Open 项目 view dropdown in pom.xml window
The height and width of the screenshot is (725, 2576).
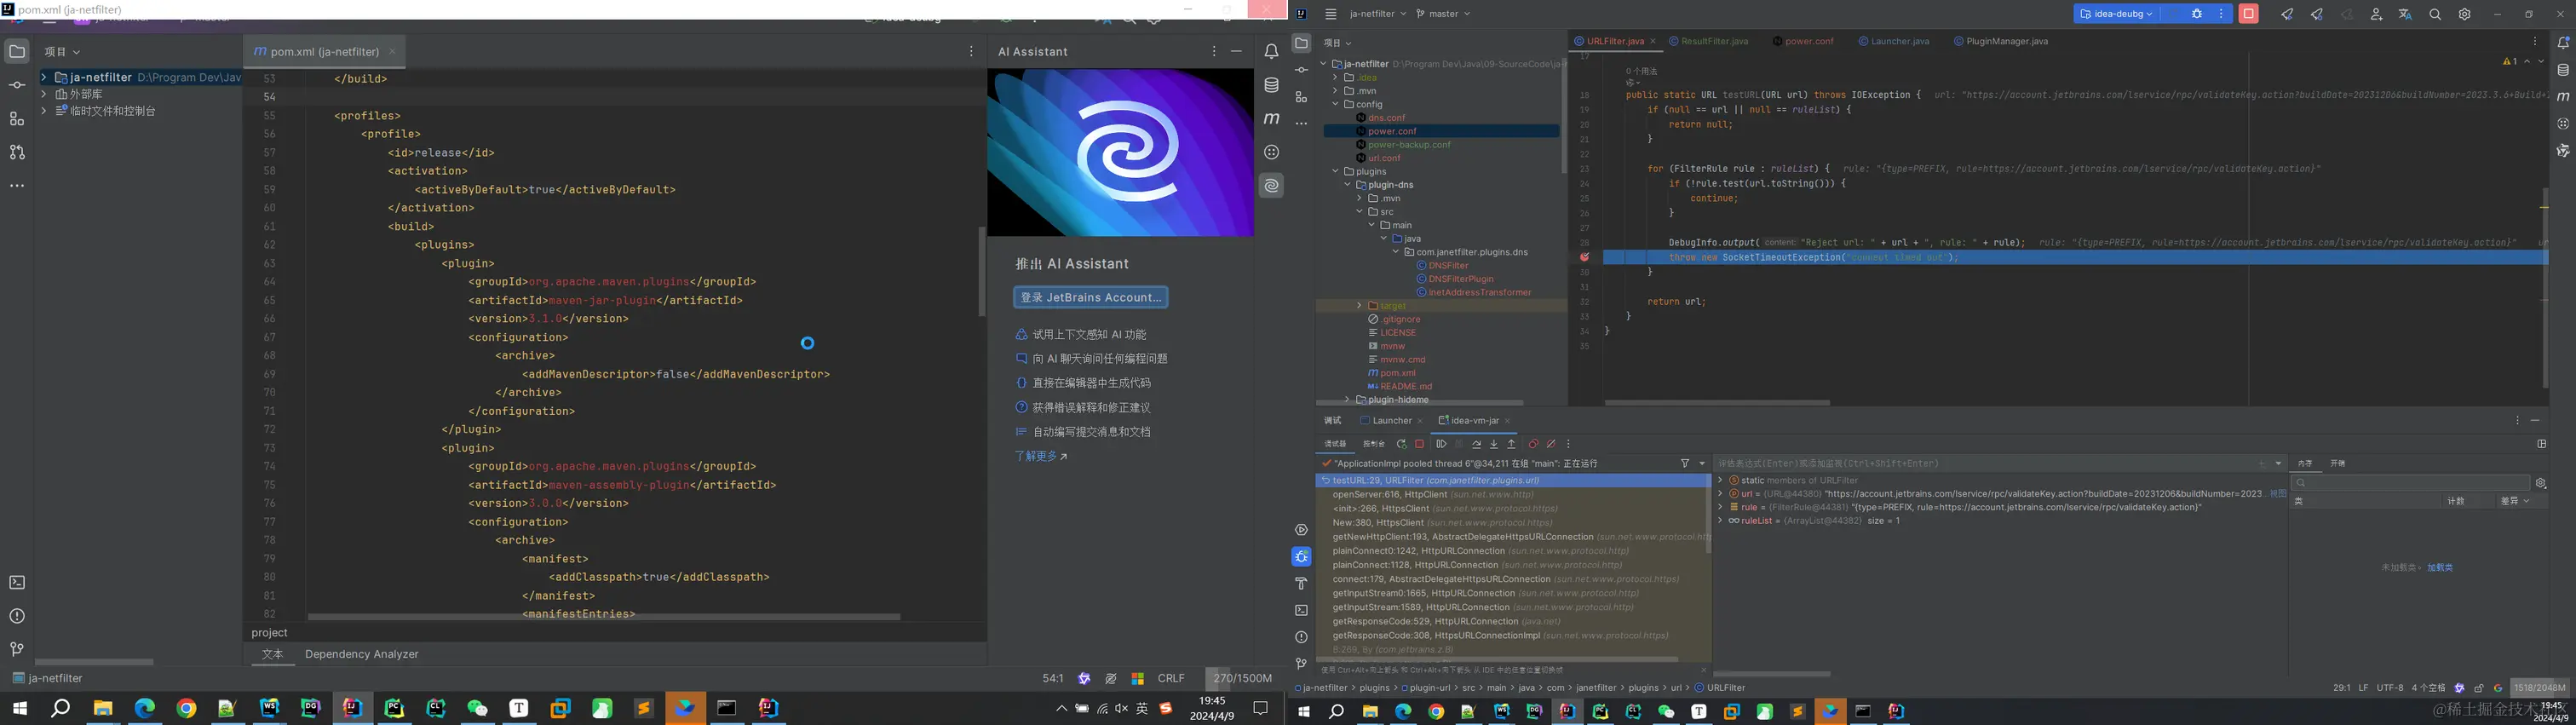click(x=62, y=52)
